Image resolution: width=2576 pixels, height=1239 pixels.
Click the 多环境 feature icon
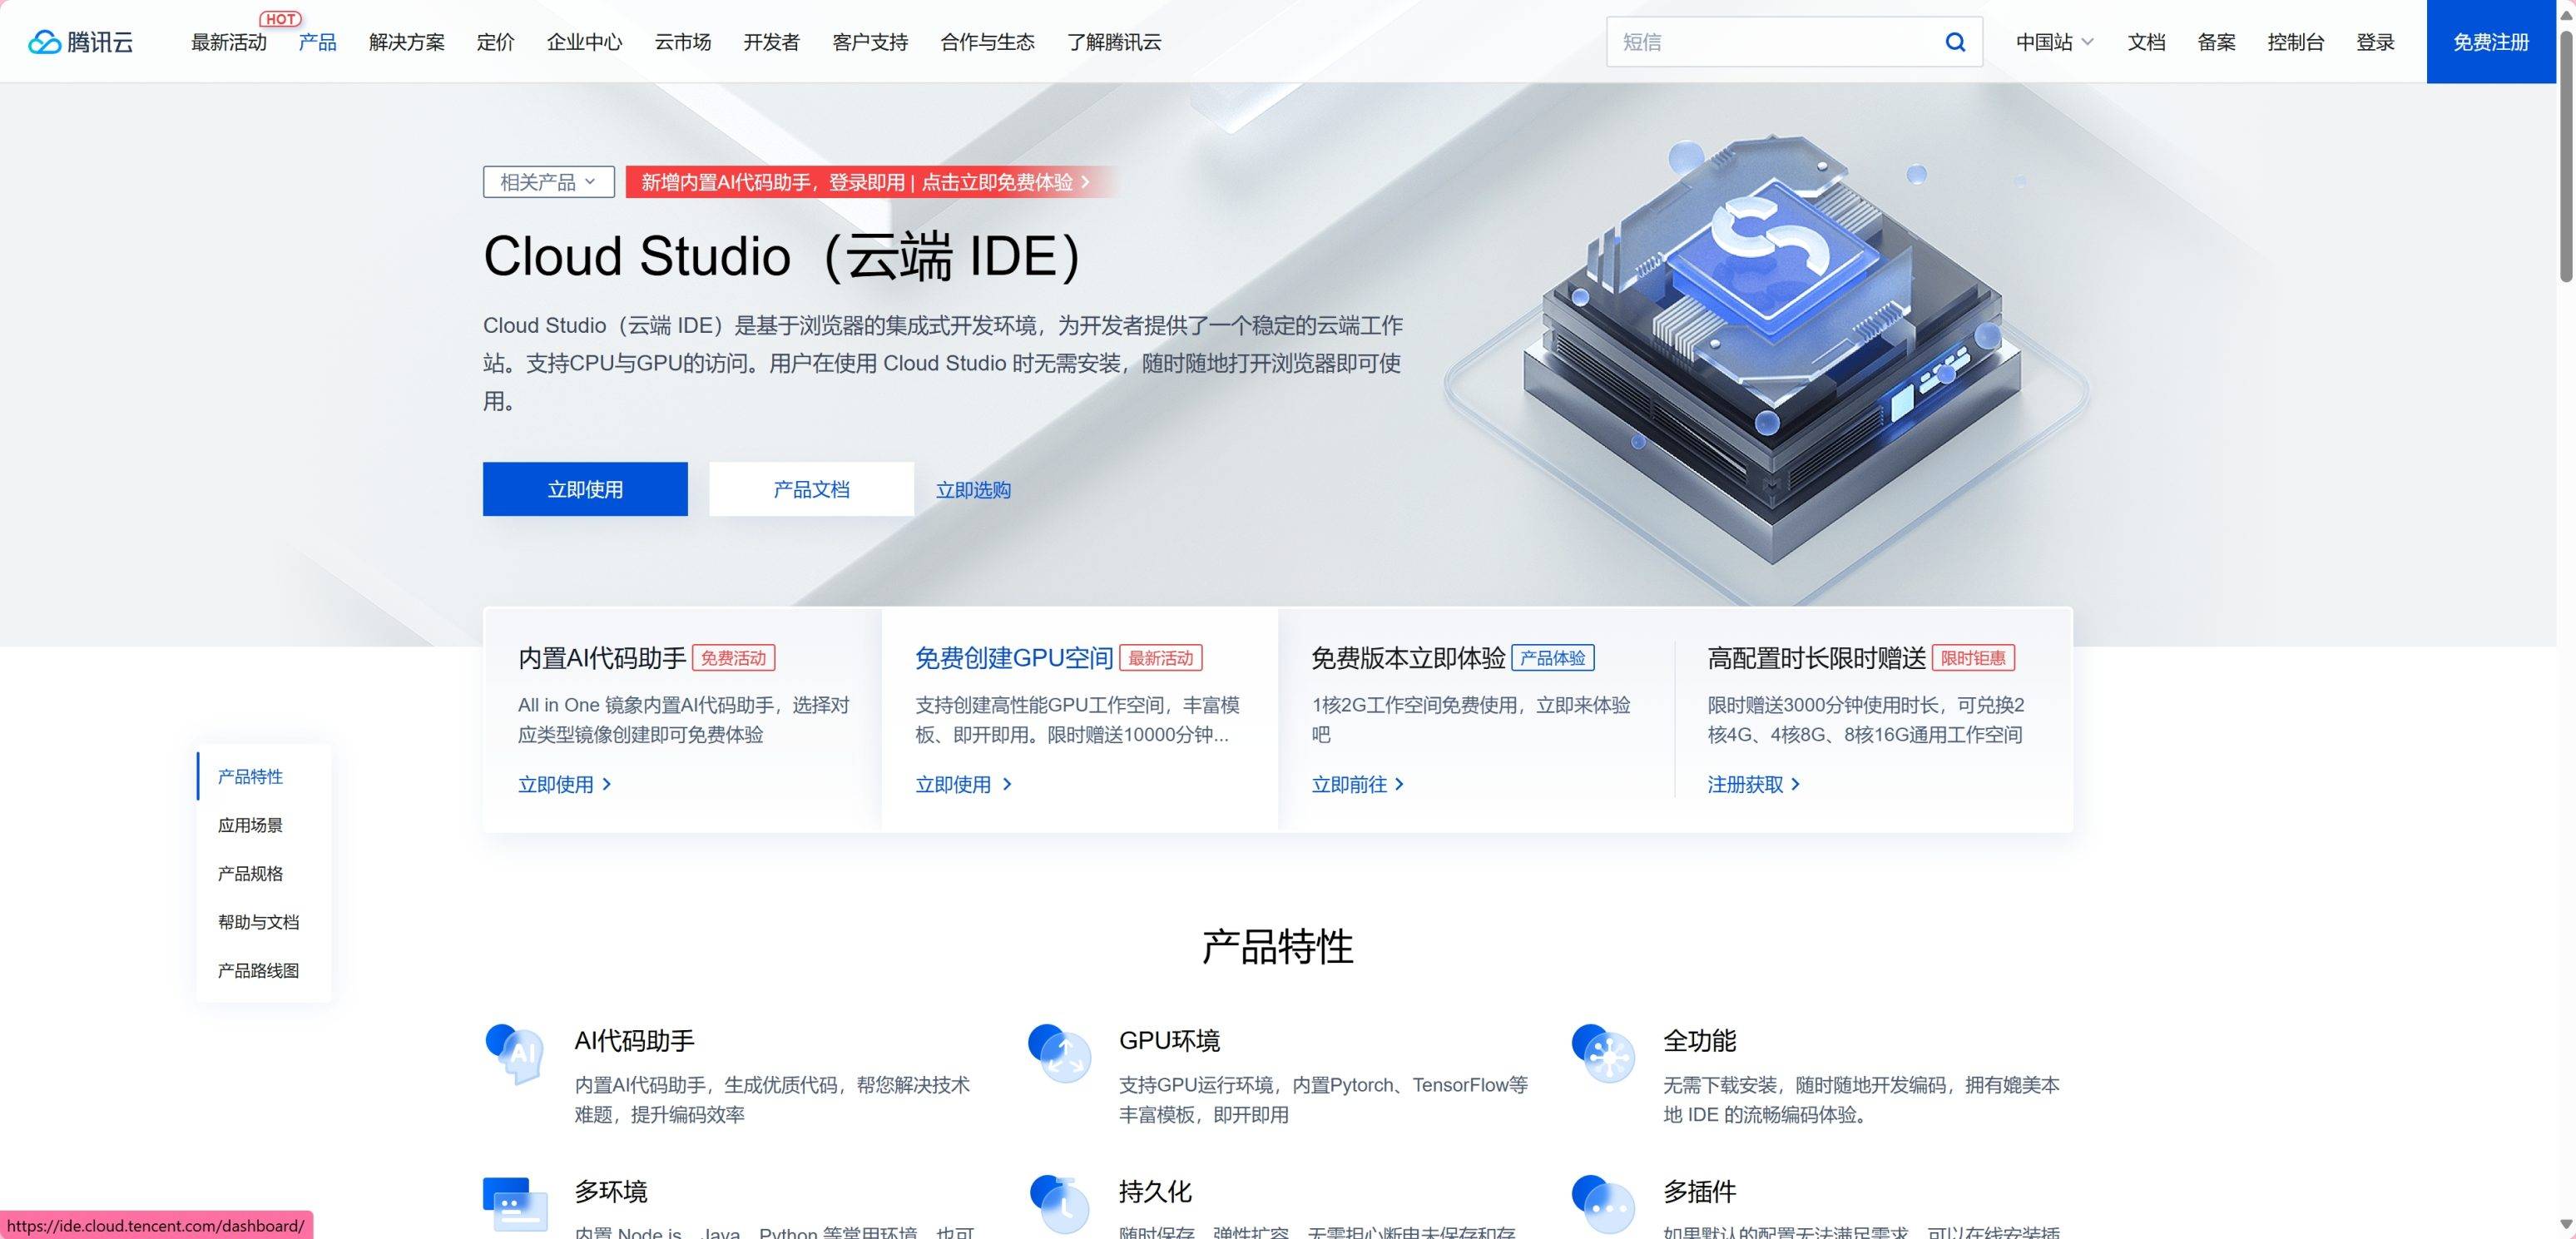click(x=515, y=1204)
